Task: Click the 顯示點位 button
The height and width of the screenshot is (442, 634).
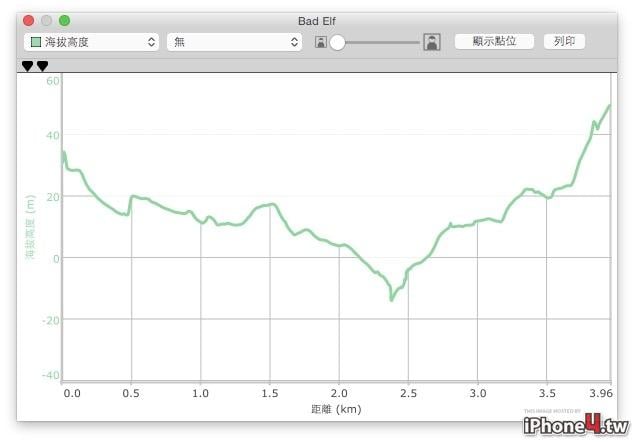Action: tap(494, 41)
